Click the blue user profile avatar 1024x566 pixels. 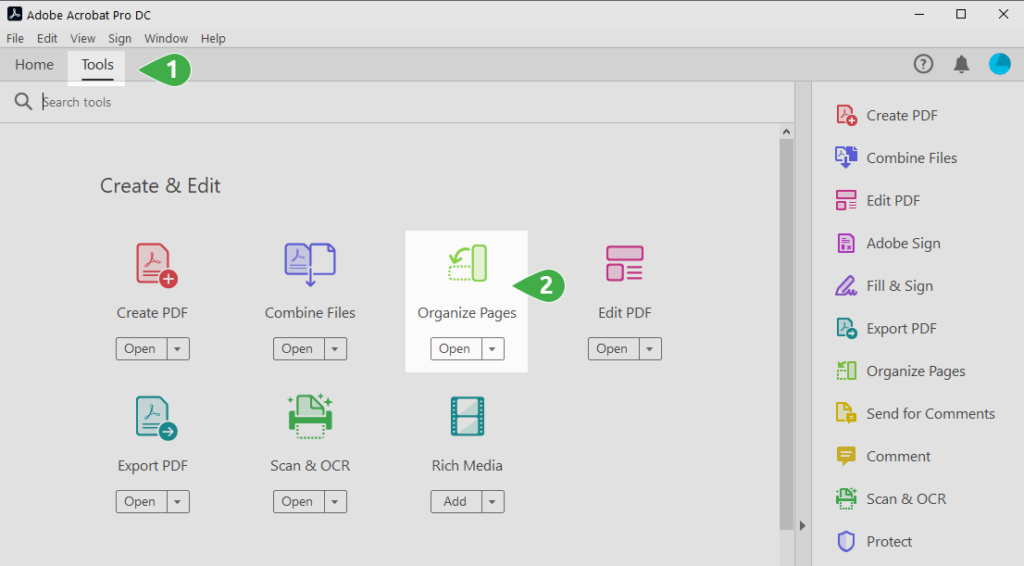(999, 64)
